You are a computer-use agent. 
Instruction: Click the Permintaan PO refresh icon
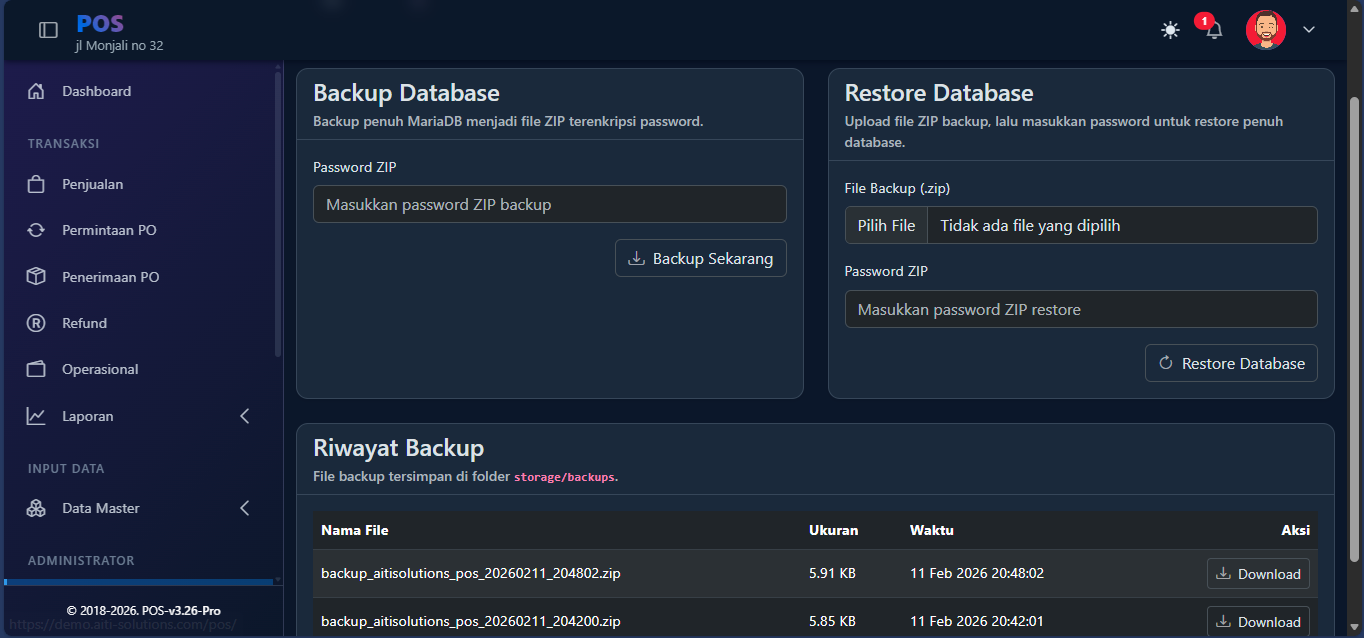pos(36,230)
